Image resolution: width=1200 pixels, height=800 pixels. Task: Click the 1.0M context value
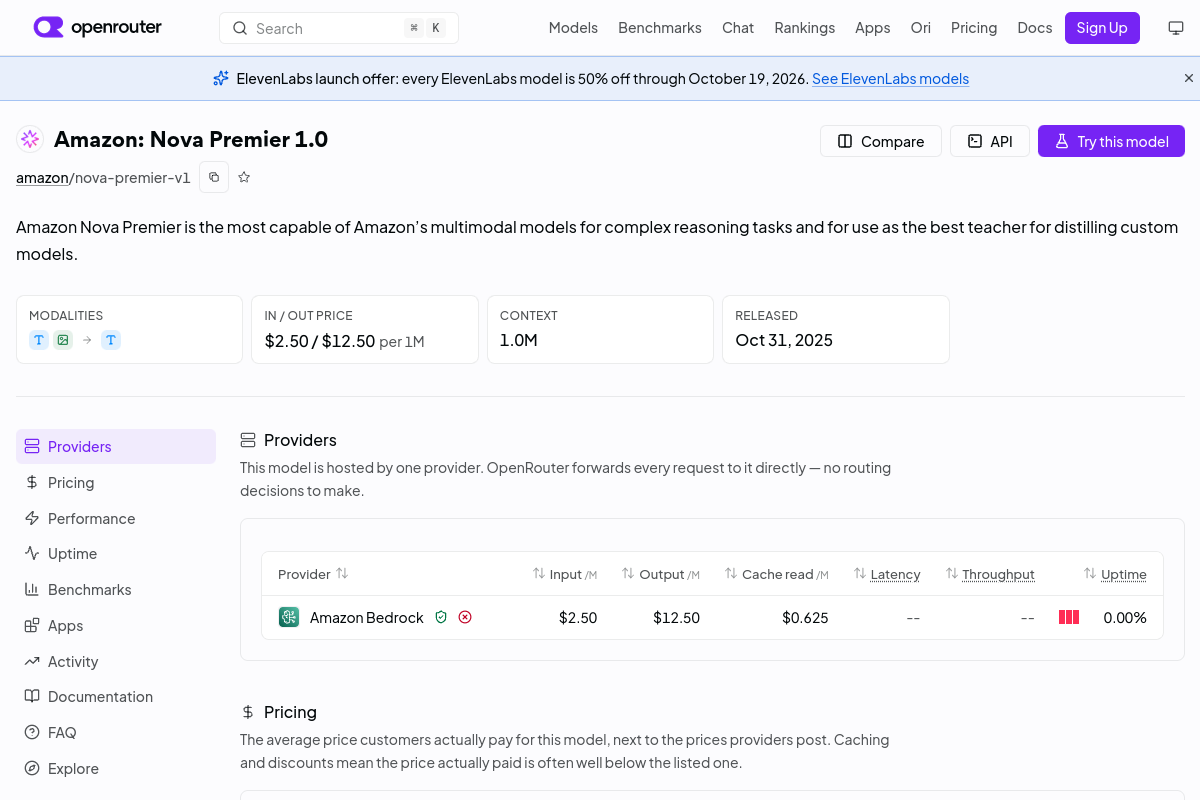(x=519, y=340)
